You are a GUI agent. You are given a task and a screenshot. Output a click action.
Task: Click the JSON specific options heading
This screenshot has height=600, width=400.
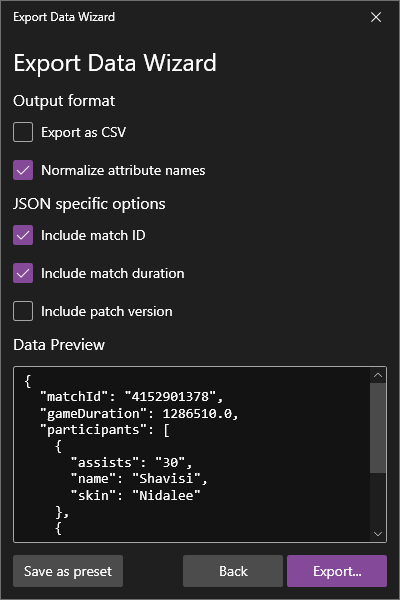(x=89, y=204)
